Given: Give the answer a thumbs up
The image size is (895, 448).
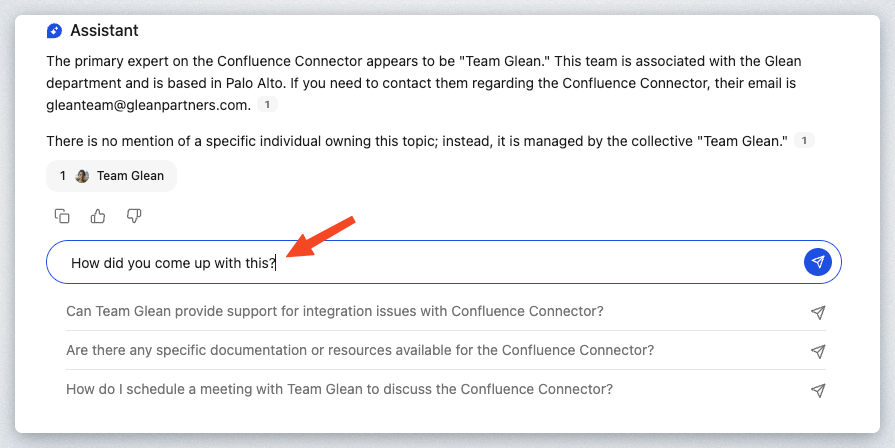Looking at the screenshot, I should [98, 215].
